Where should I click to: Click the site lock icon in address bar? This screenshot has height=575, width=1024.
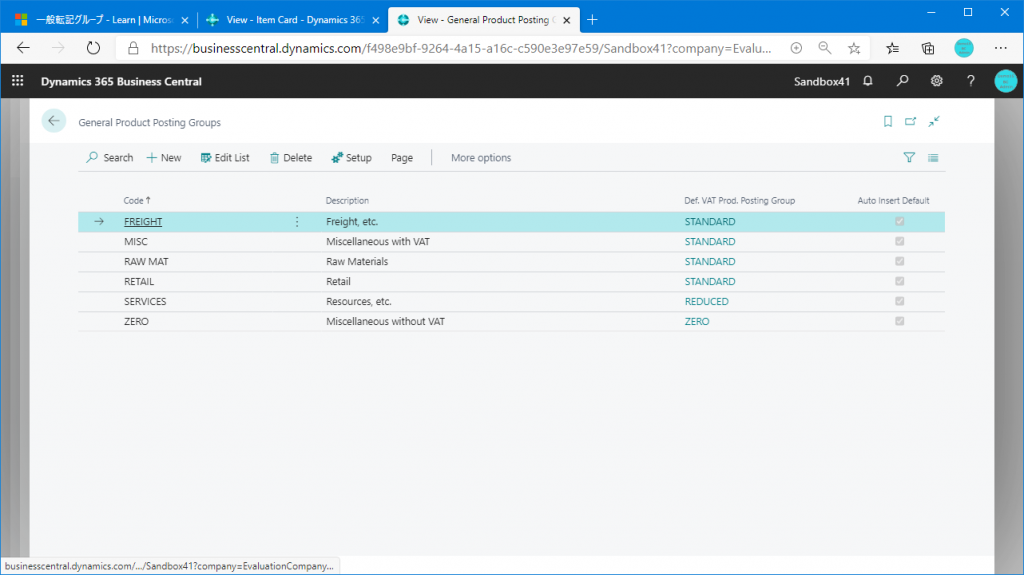click(133, 48)
